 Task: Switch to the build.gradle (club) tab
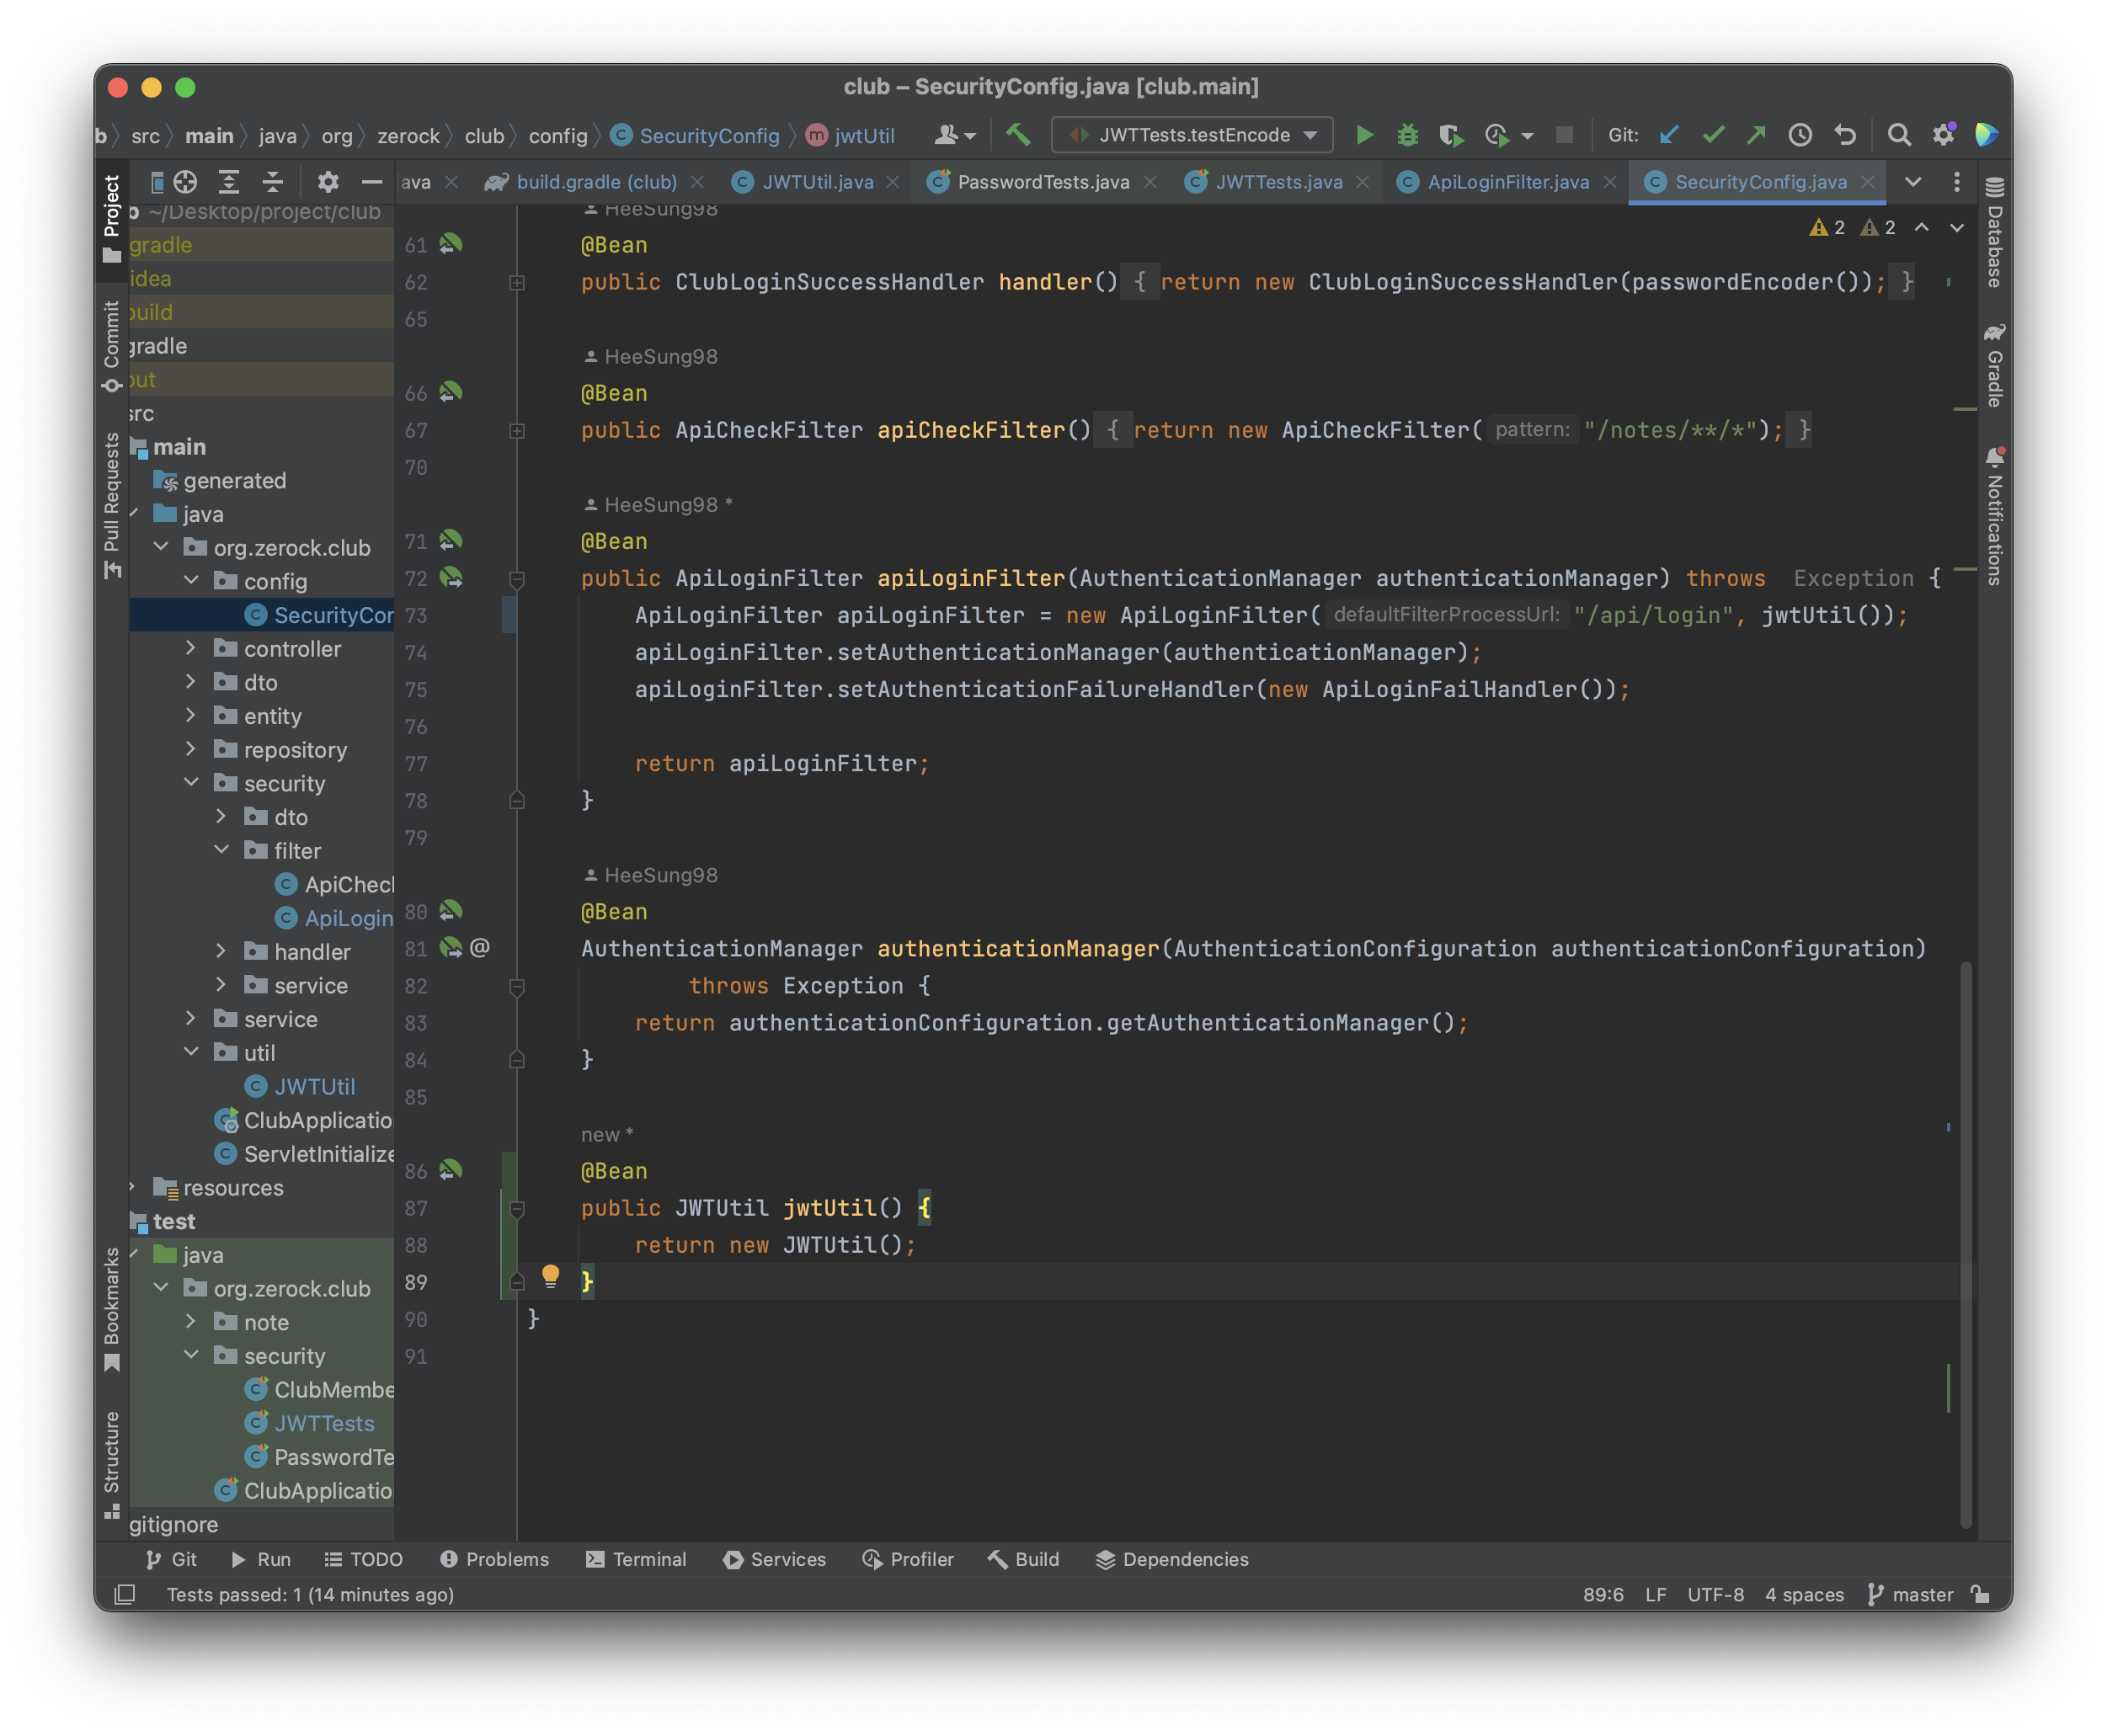tap(596, 182)
